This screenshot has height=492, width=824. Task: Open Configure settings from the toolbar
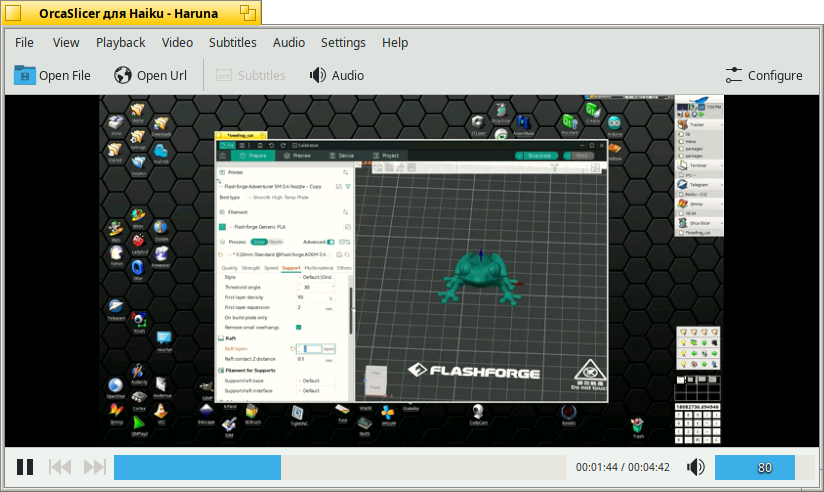764,76
